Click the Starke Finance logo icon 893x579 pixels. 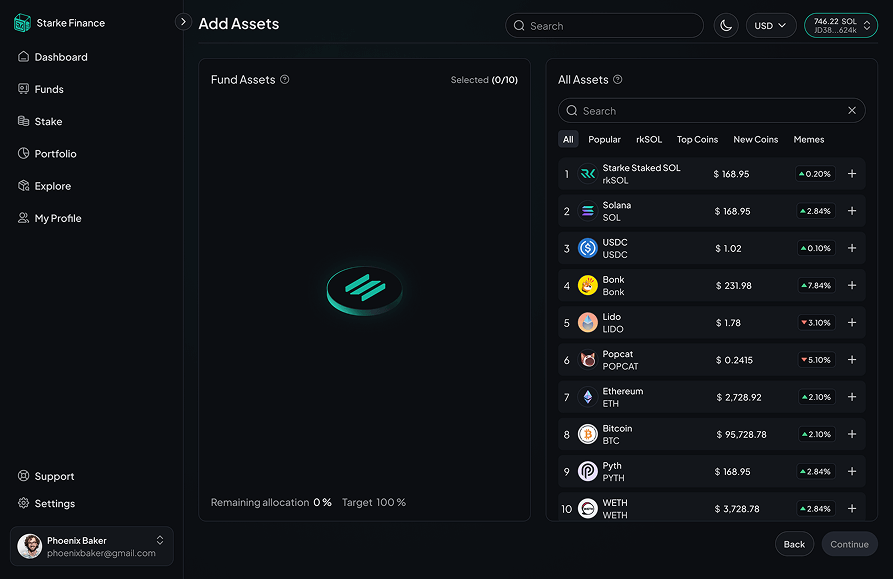[22, 23]
